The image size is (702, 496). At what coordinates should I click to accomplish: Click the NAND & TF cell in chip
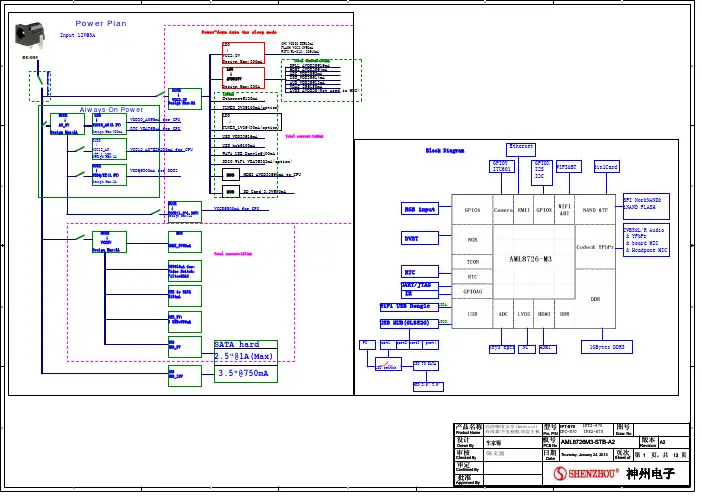(595, 210)
